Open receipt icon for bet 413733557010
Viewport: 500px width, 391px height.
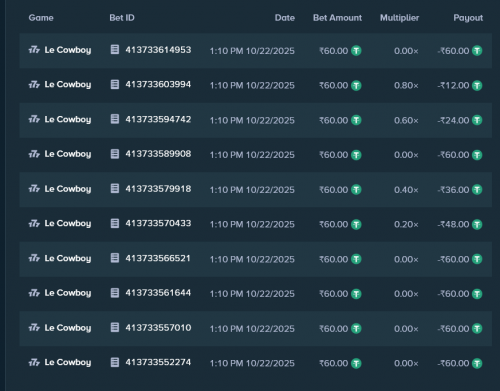(x=115, y=327)
